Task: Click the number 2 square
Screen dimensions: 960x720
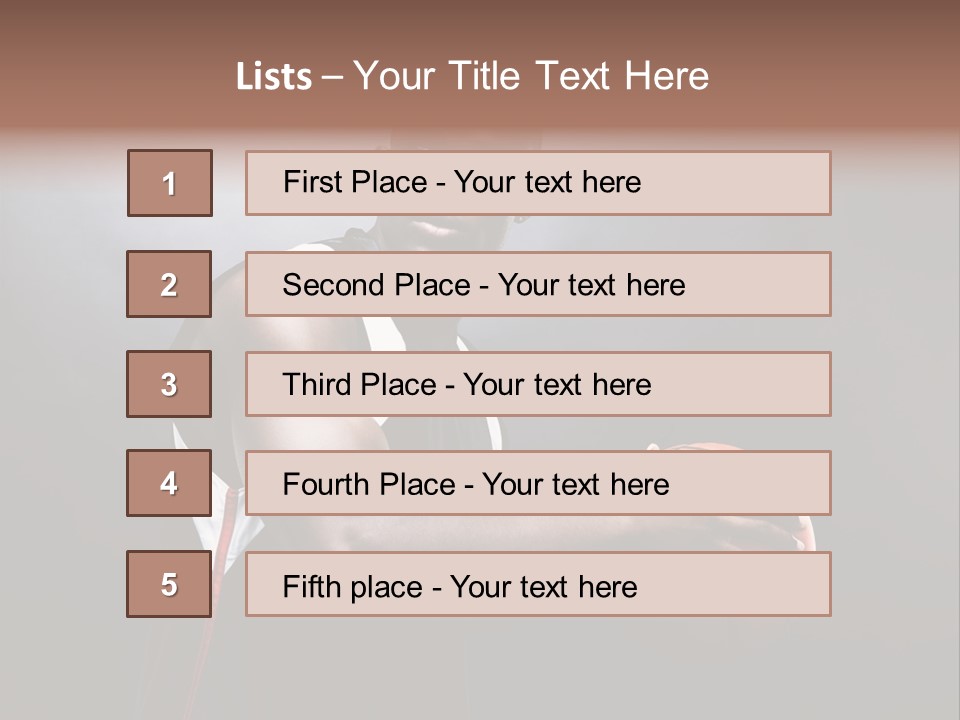Action: pos(169,284)
